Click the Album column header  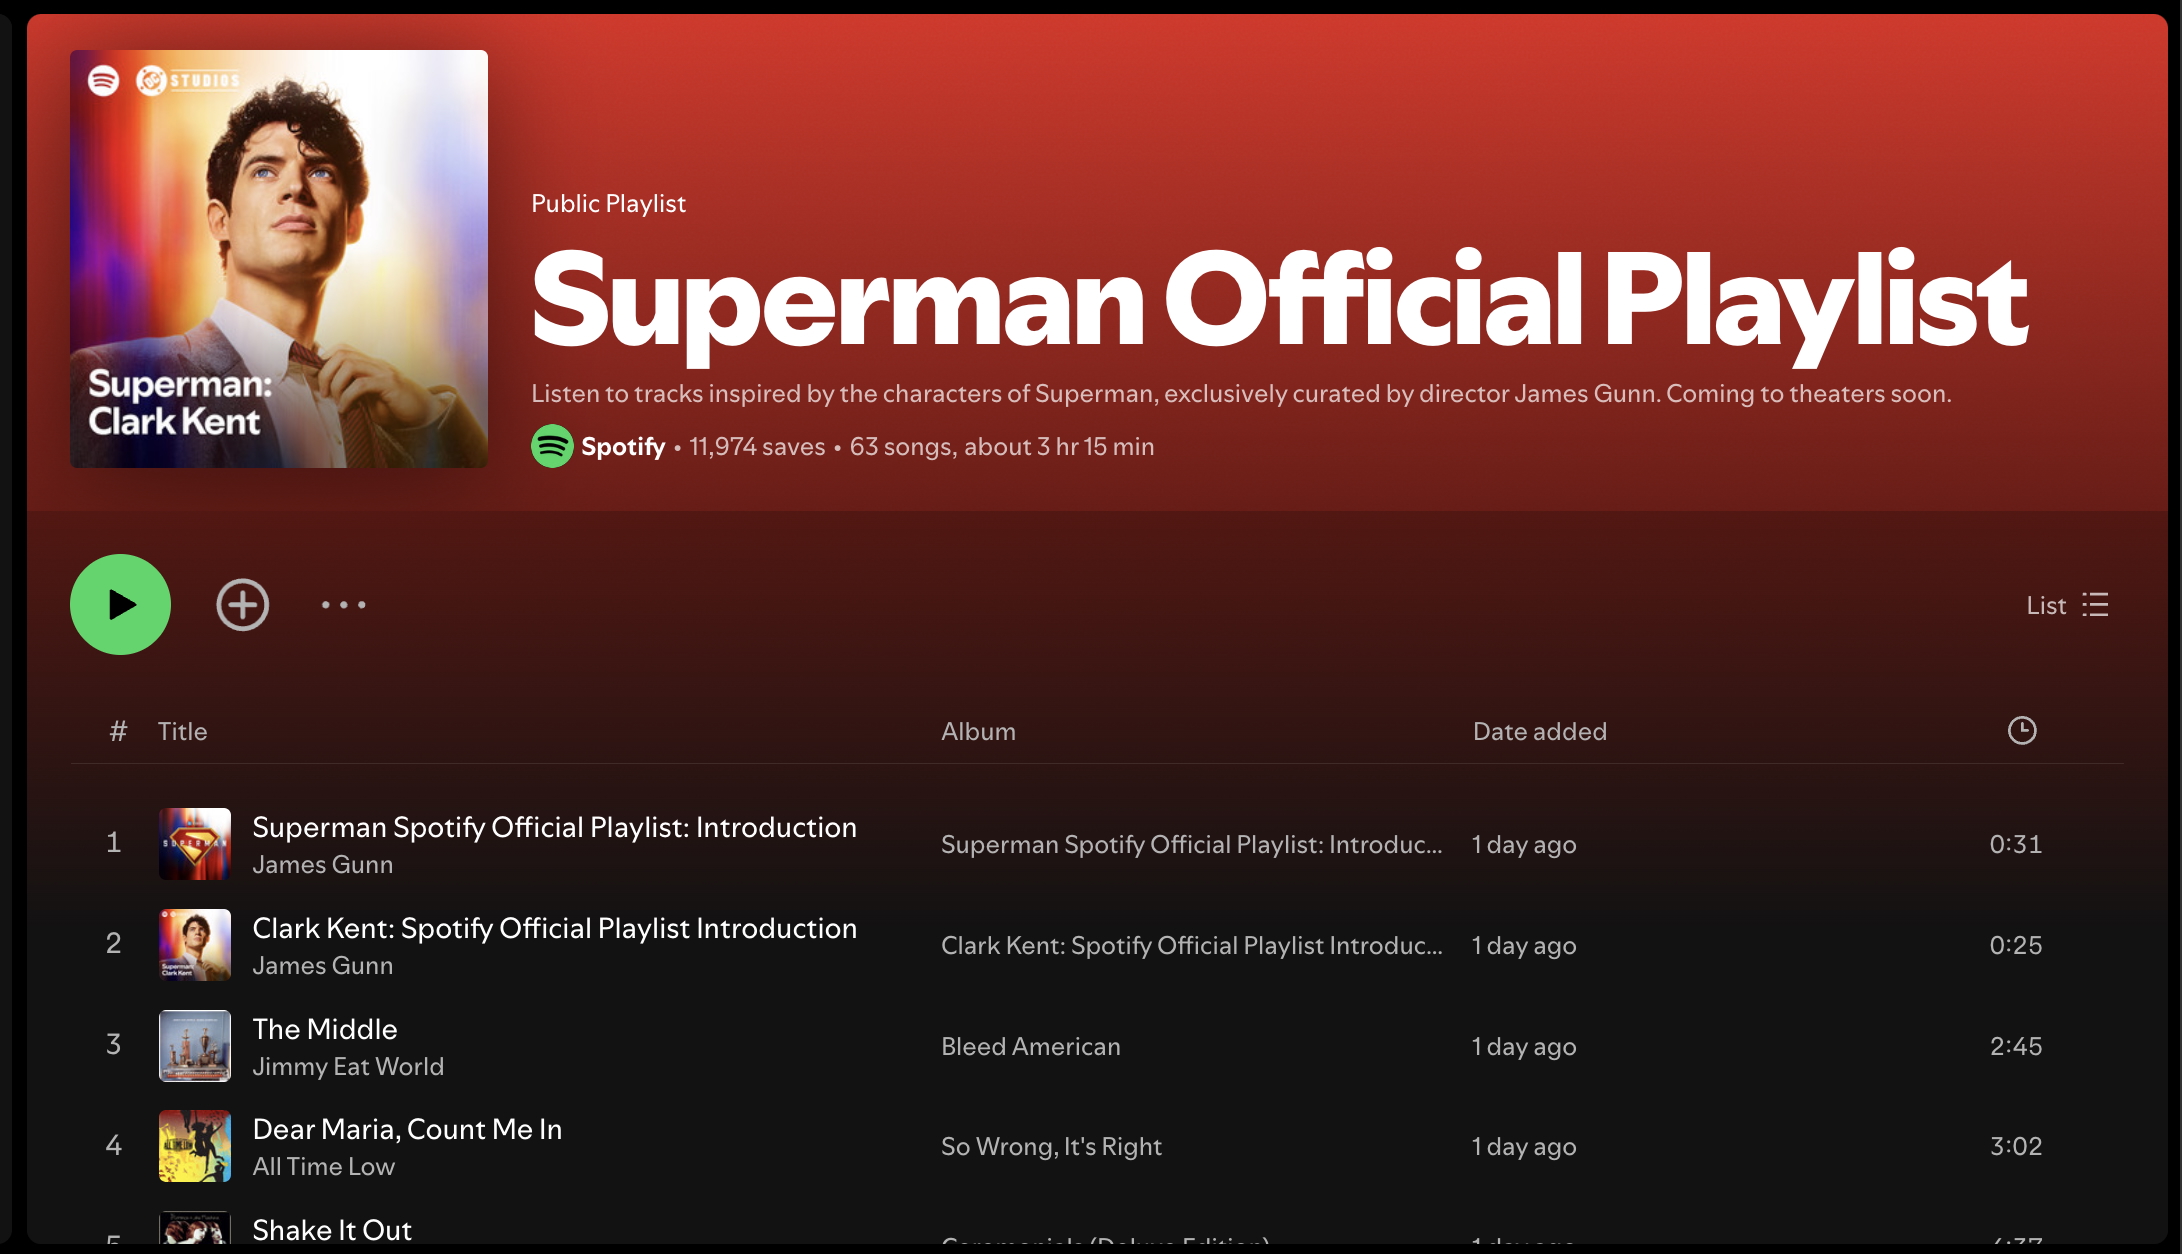coord(978,731)
